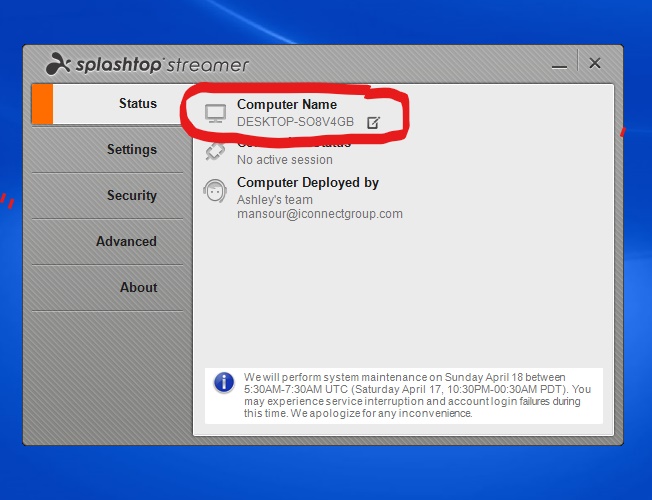Click the blue info icon in maintenance notice

click(224, 382)
